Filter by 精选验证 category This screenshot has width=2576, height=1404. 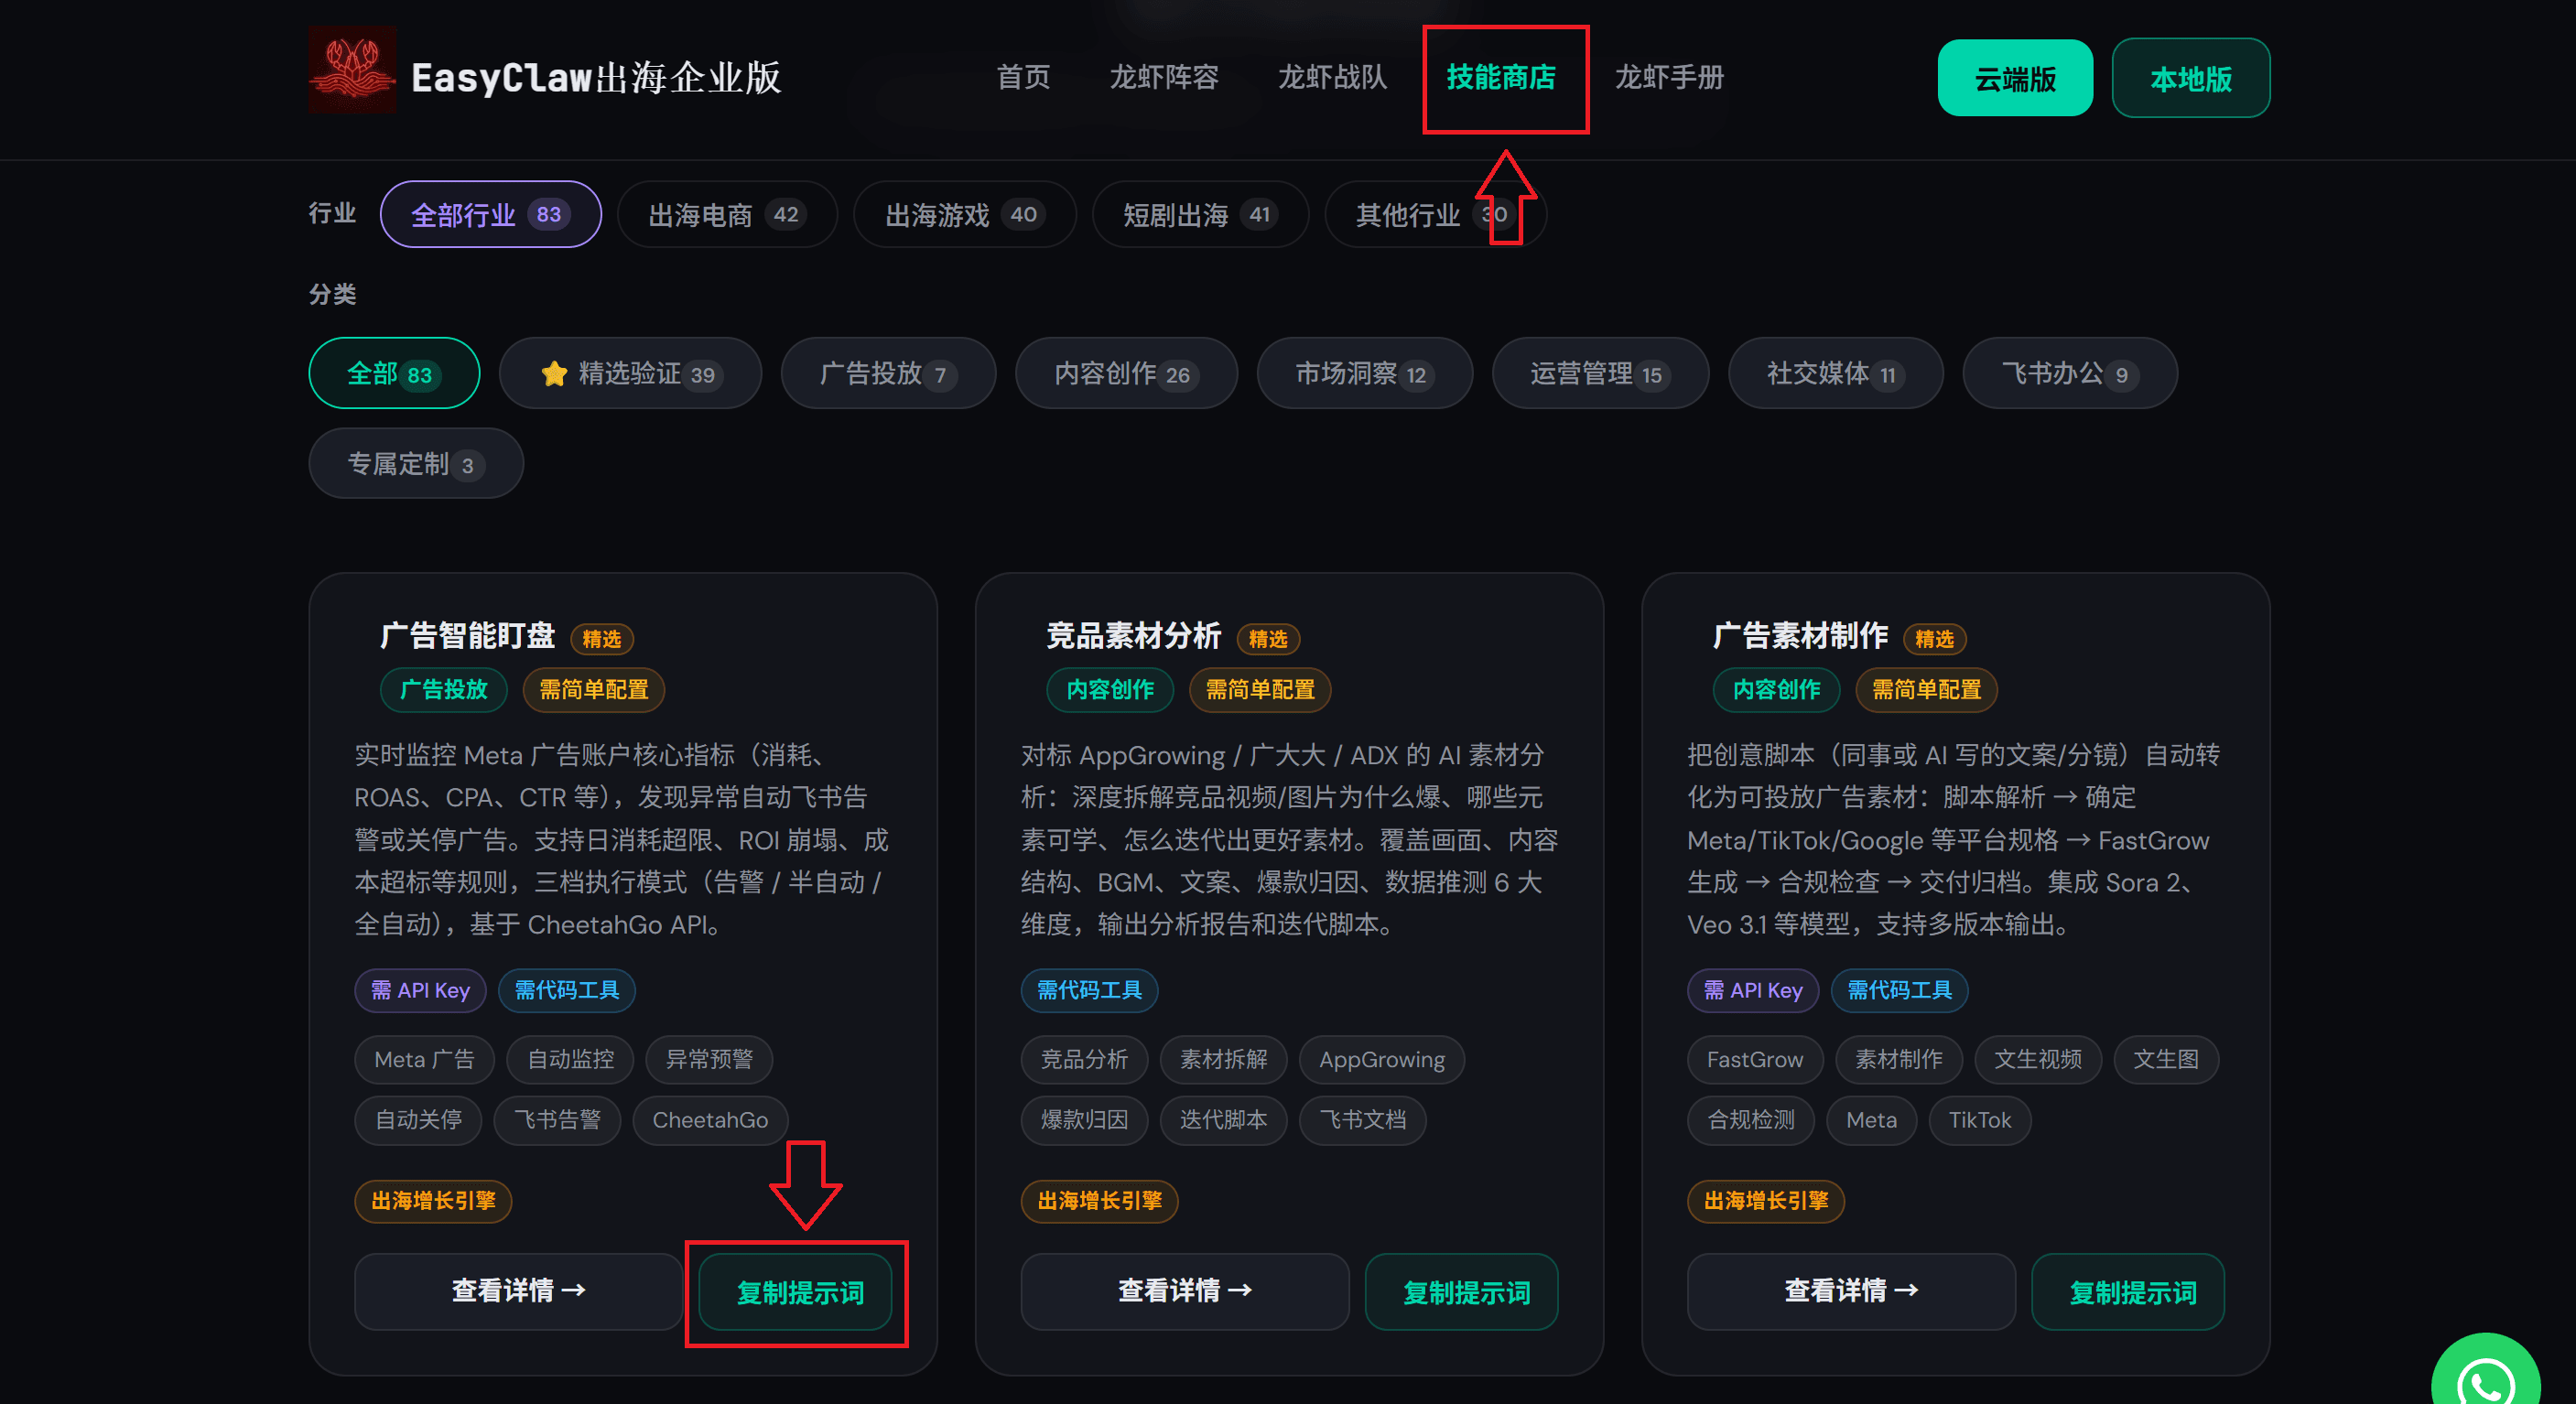click(630, 373)
